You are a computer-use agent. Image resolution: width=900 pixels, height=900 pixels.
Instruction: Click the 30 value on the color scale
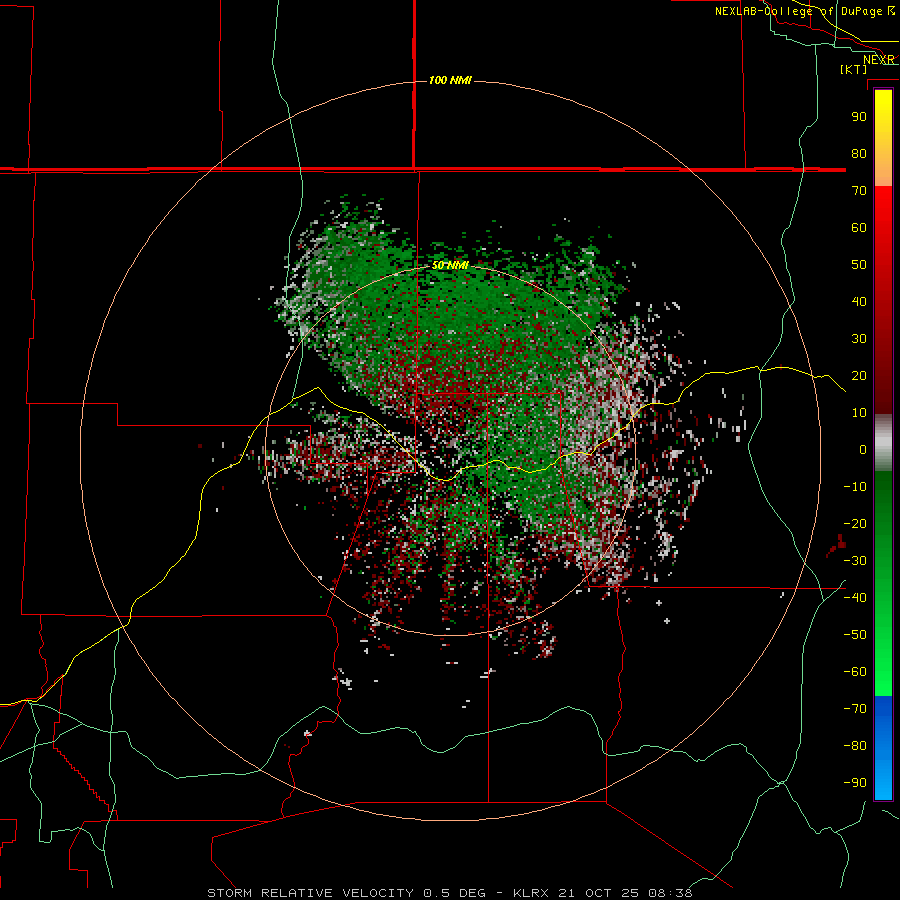tap(859, 339)
